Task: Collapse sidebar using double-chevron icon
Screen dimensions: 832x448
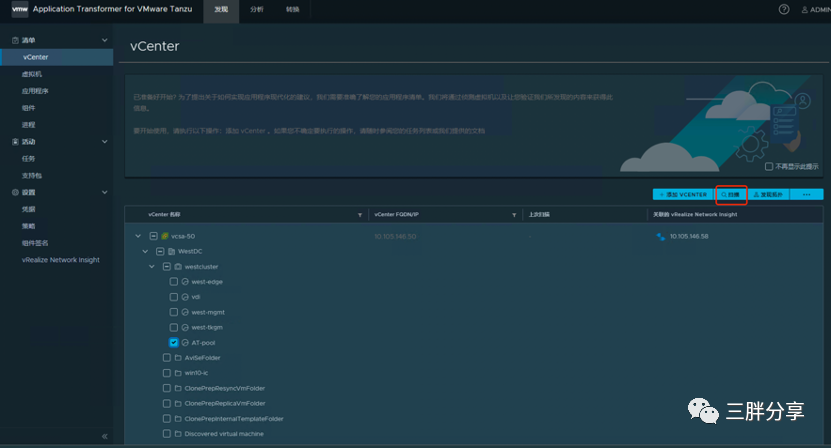Action: coord(105,436)
